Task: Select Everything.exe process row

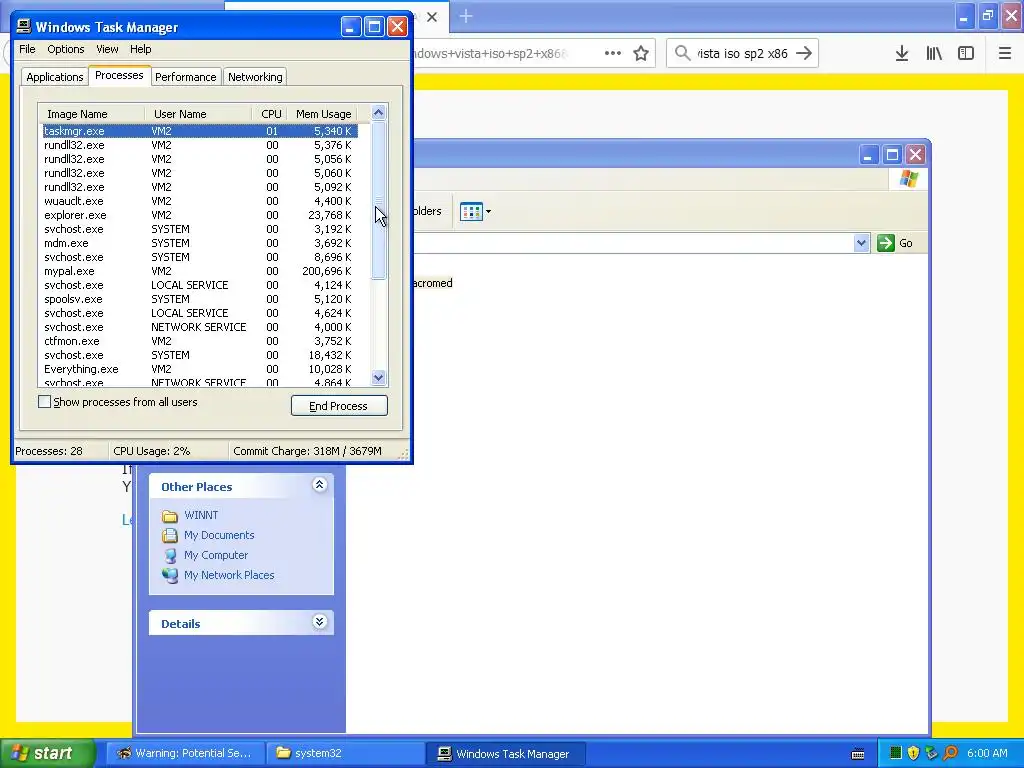Action: (200, 369)
